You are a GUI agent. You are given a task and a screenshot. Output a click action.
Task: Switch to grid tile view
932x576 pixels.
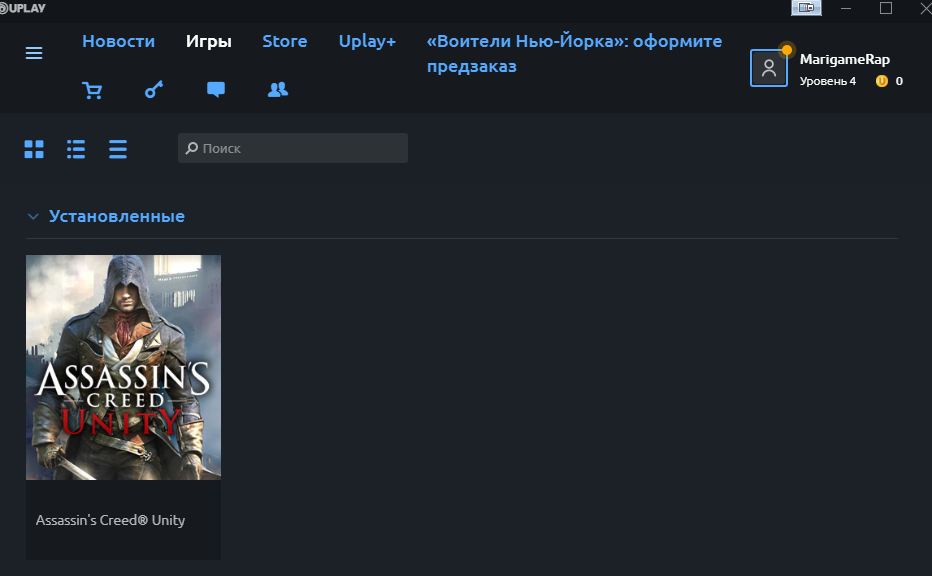click(34, 149)
